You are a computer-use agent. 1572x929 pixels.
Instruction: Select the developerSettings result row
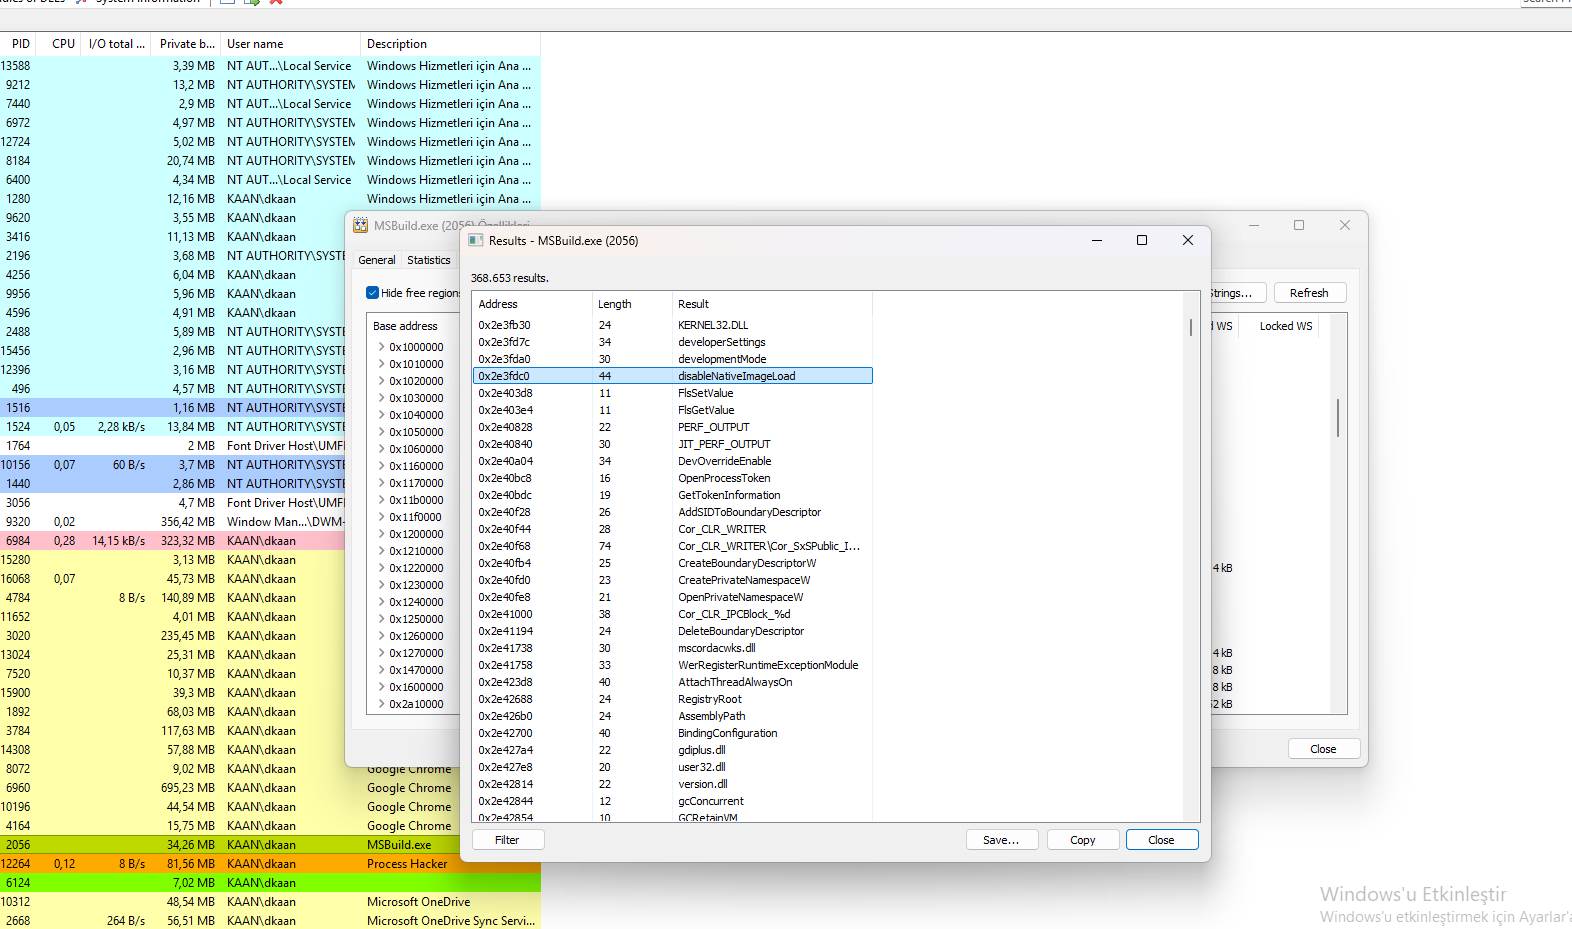pyautogui.click(x=672, y=342)
